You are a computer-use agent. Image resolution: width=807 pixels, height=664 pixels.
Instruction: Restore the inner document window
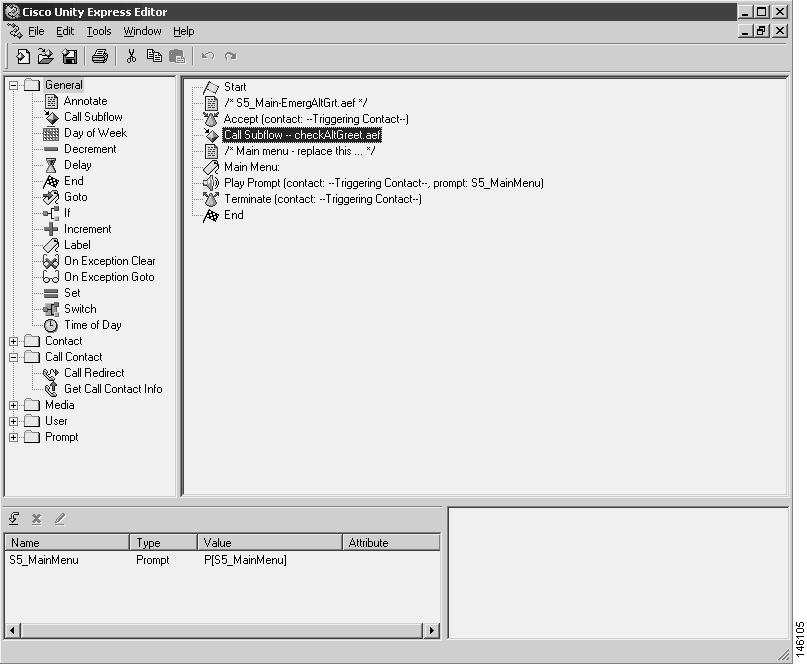pos(762,31)
